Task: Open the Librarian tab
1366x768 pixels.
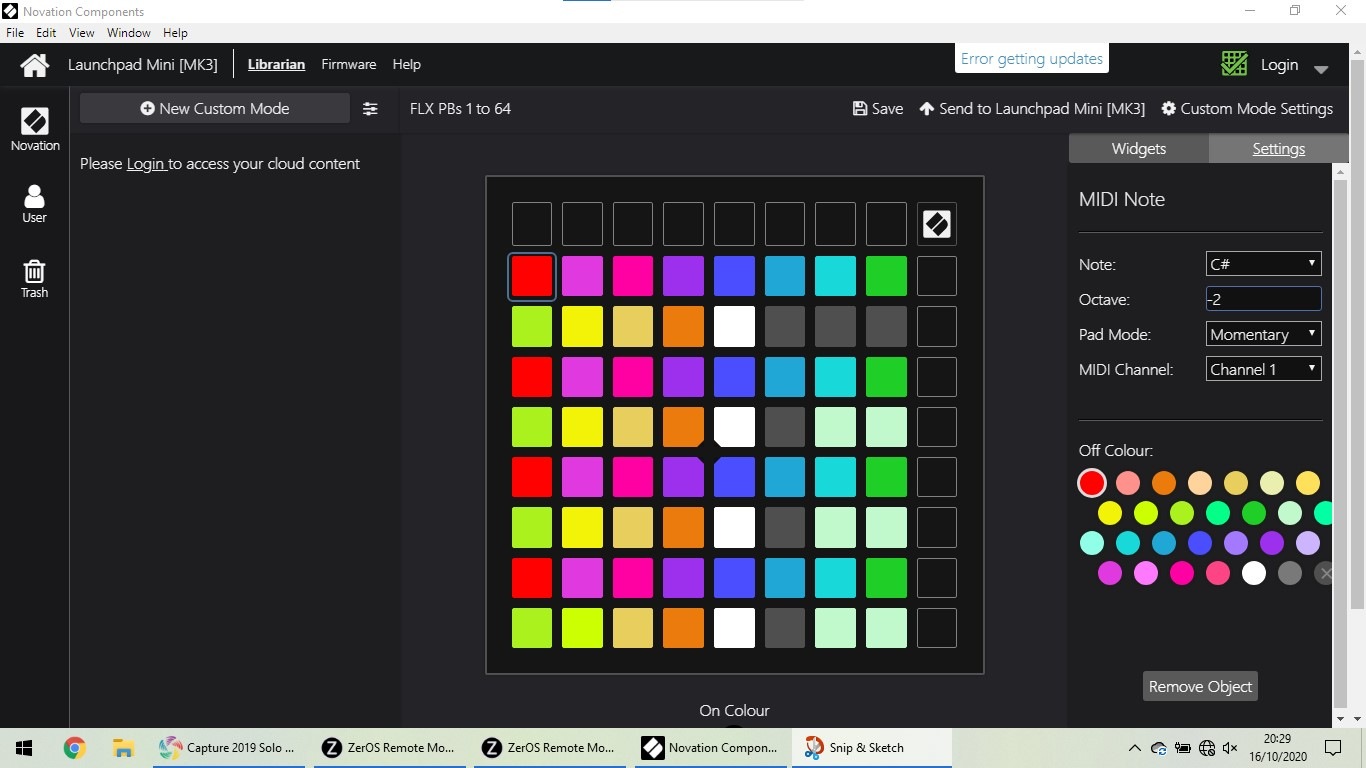Action: [276, 64]
